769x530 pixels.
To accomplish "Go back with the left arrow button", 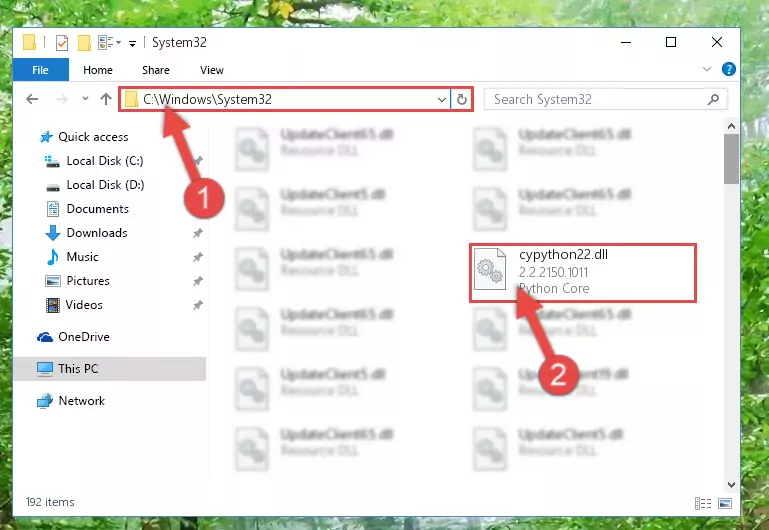I will point(32,100).
